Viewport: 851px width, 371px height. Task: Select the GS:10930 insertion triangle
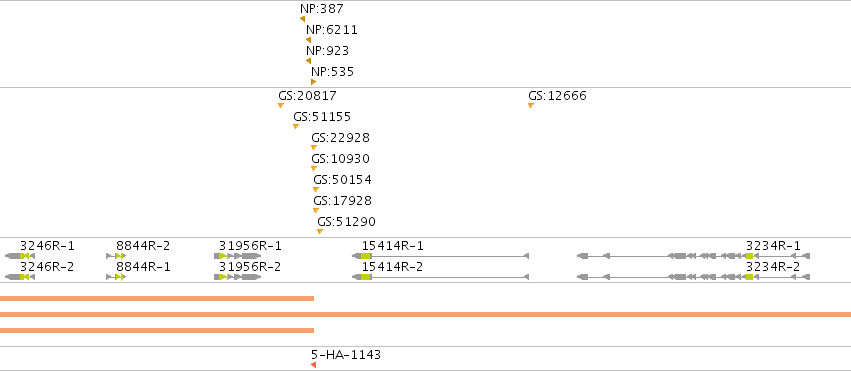click(x=314, y=169)
